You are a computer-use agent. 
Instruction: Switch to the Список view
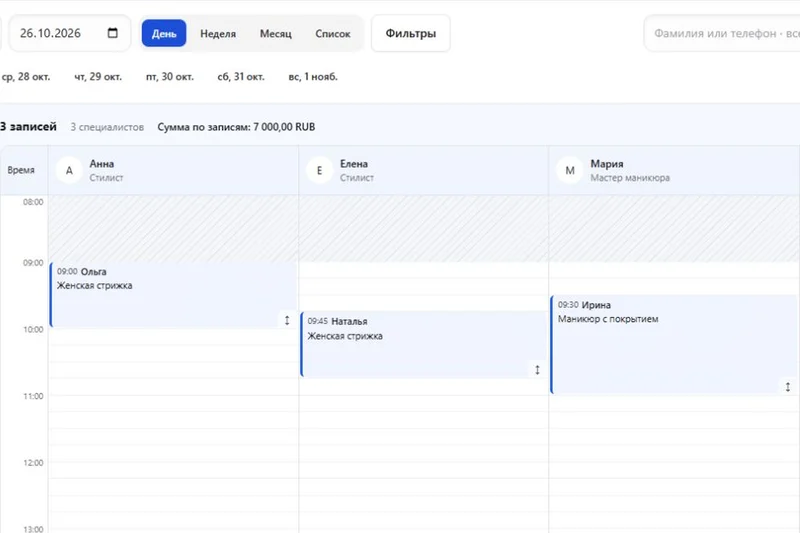[333, 33]
